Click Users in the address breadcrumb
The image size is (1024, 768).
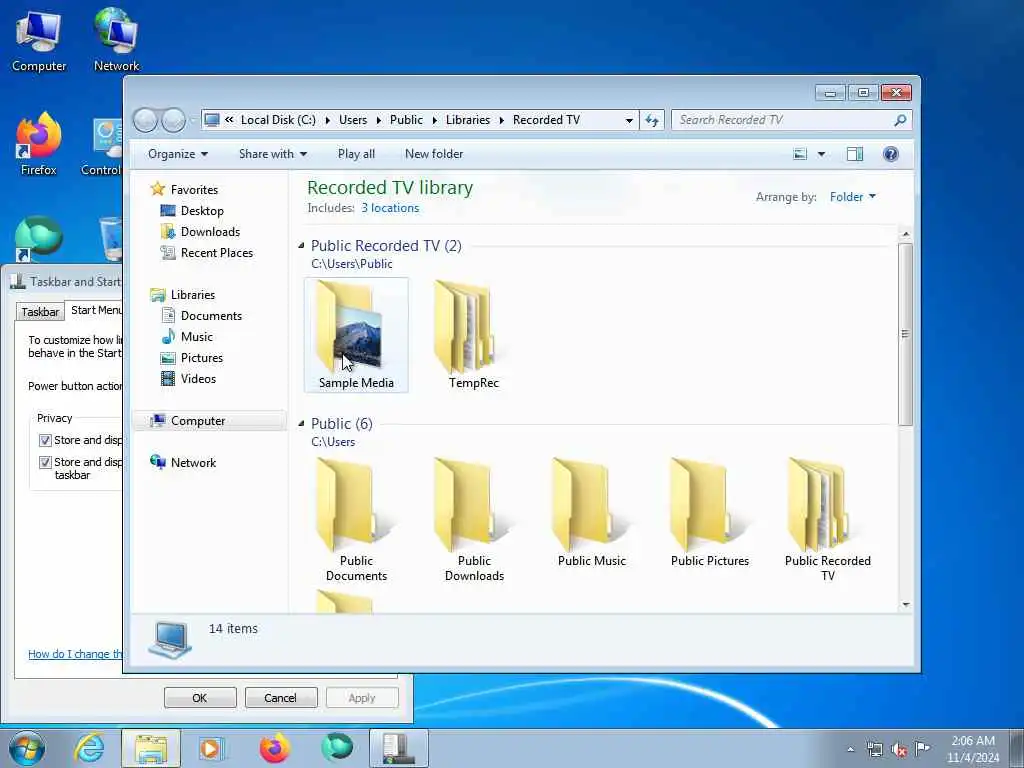(353, 120)
